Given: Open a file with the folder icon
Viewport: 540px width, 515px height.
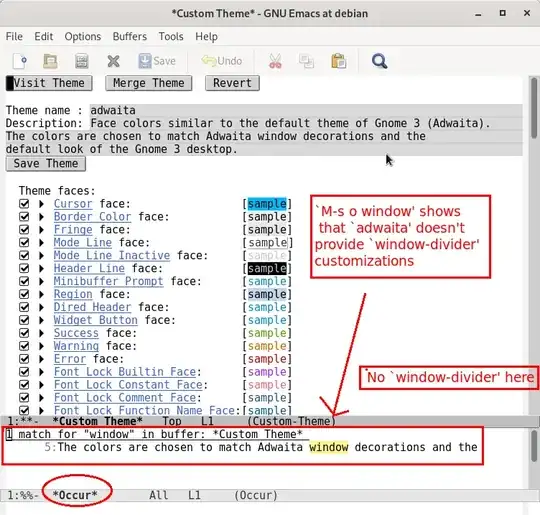Looking at the screenshot, I should pyautogui.click(x=50, y=61).
